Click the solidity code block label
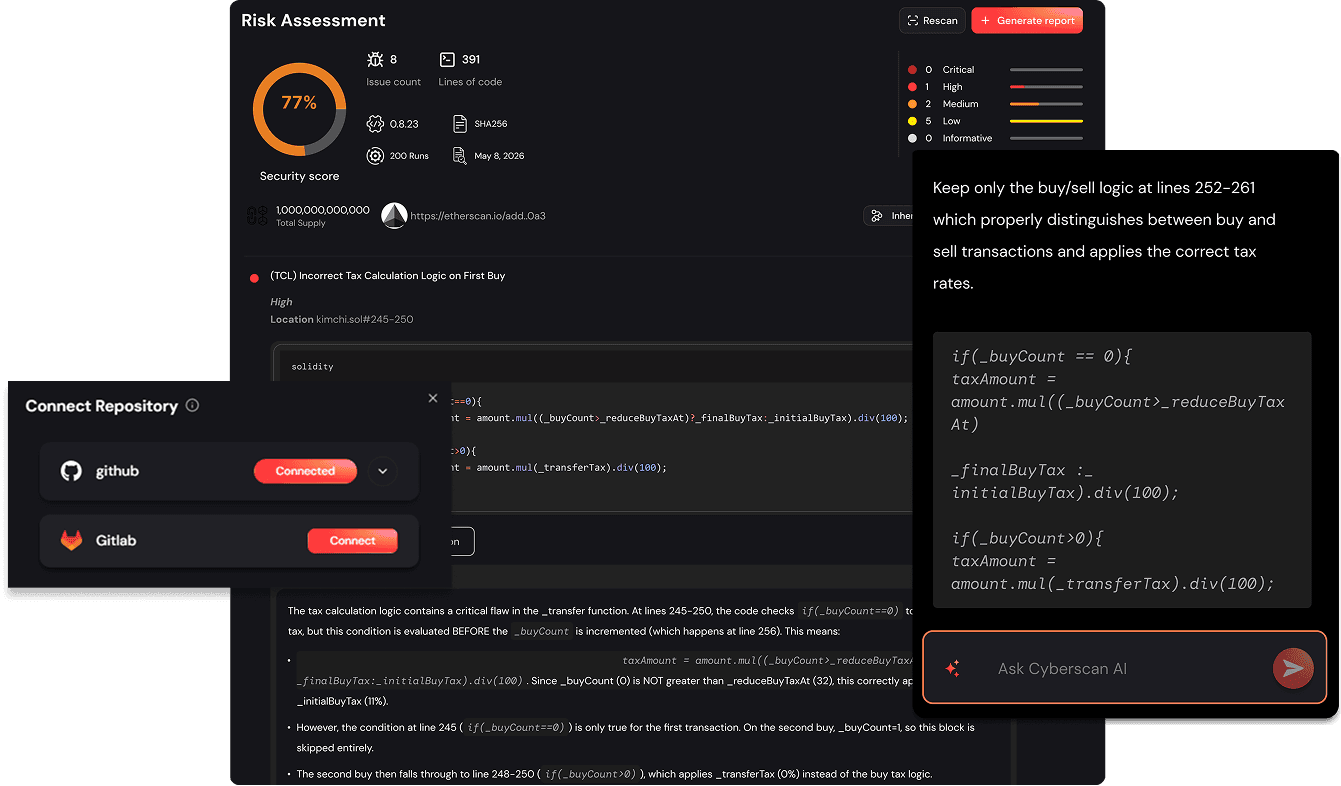The height and width of the screenshot is (786, 1341). point(313,367)
